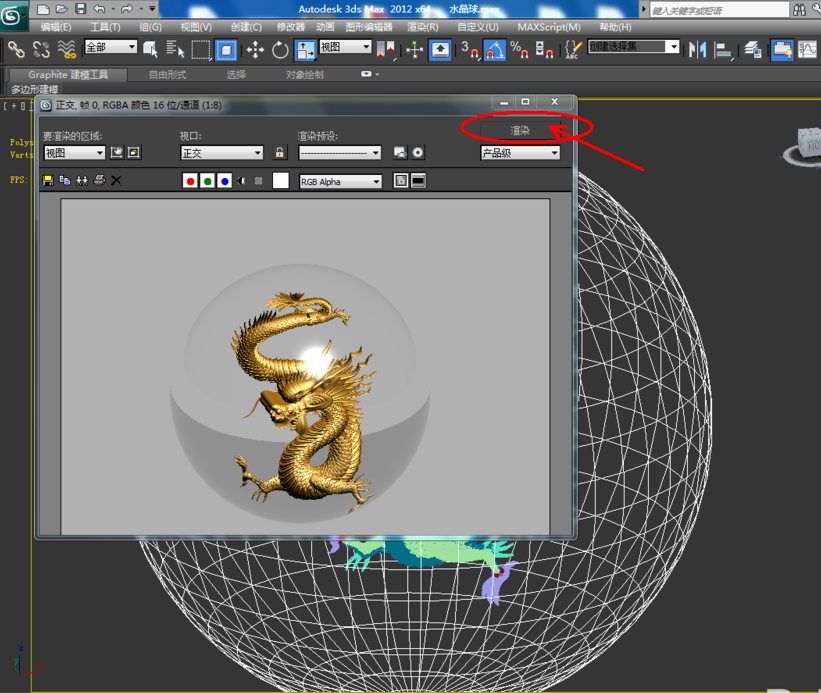Choose the Rectangular Selection Region tool
The width and height of the screenshot is (821, 693).
click(200, 50)
